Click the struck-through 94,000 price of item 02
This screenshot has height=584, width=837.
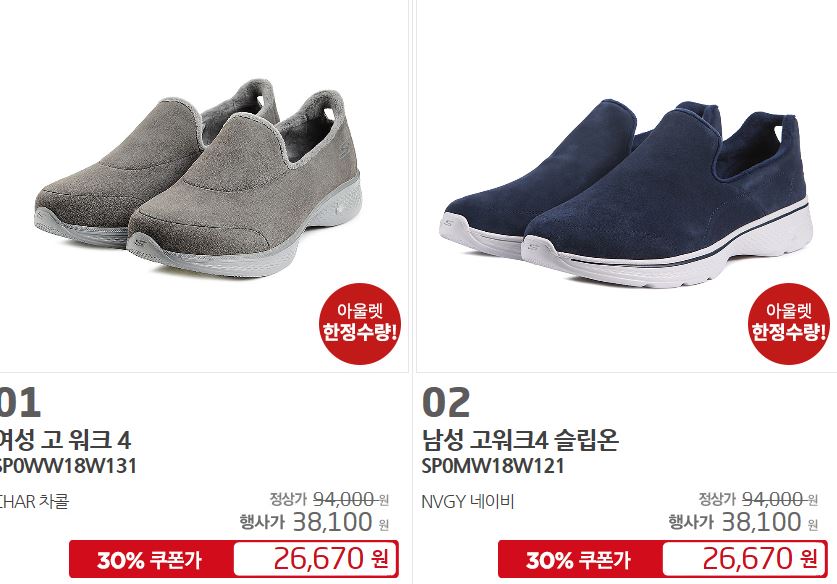pos(775,499)
